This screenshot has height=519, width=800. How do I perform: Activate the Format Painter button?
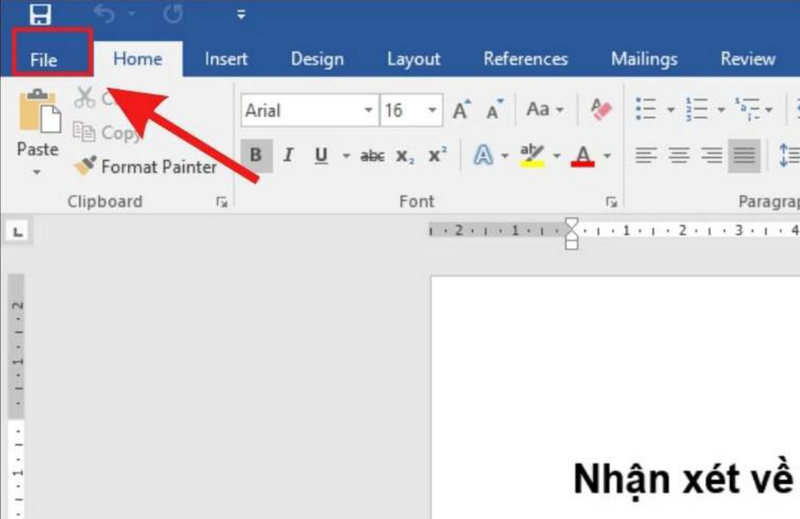pyautogui.click(x=145, y=166)
